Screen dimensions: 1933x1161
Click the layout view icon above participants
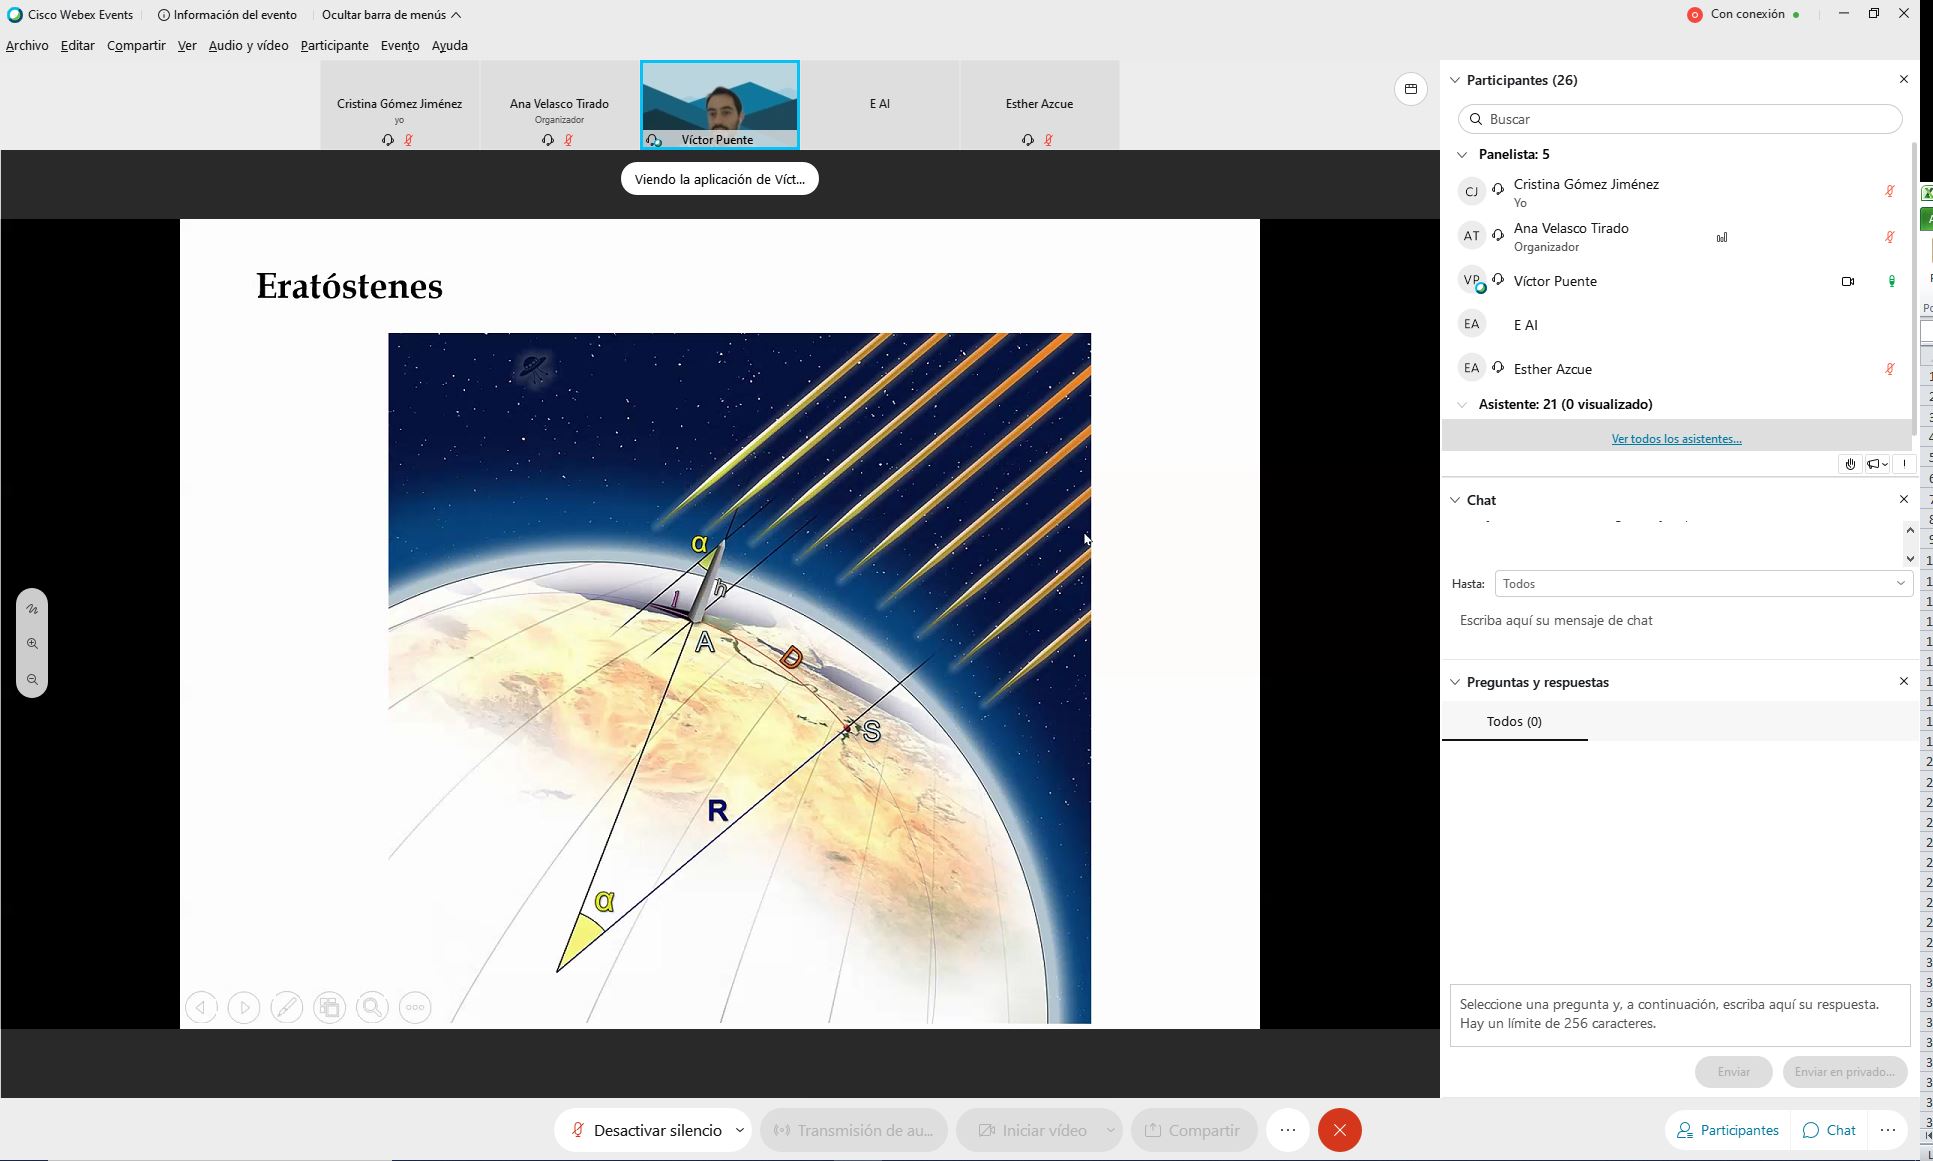pyautogui.click(x=1410, y=89)
